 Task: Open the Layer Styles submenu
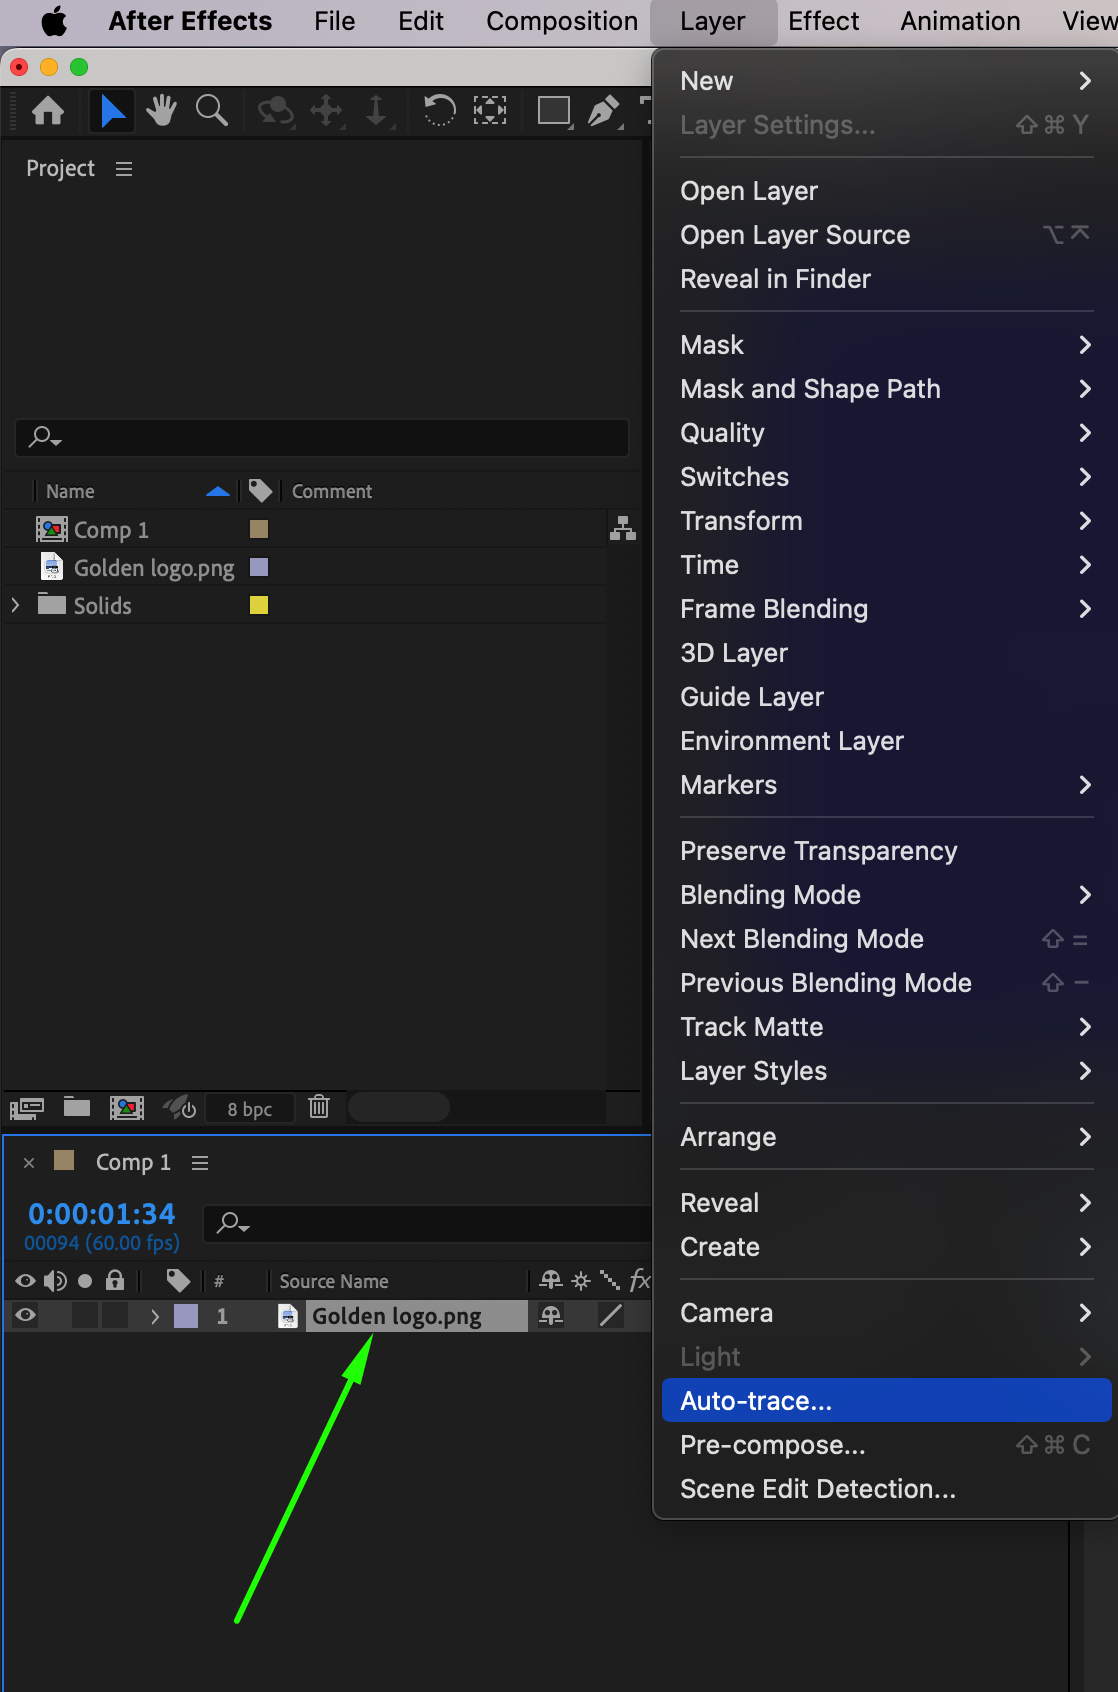tap(886, 1071)
